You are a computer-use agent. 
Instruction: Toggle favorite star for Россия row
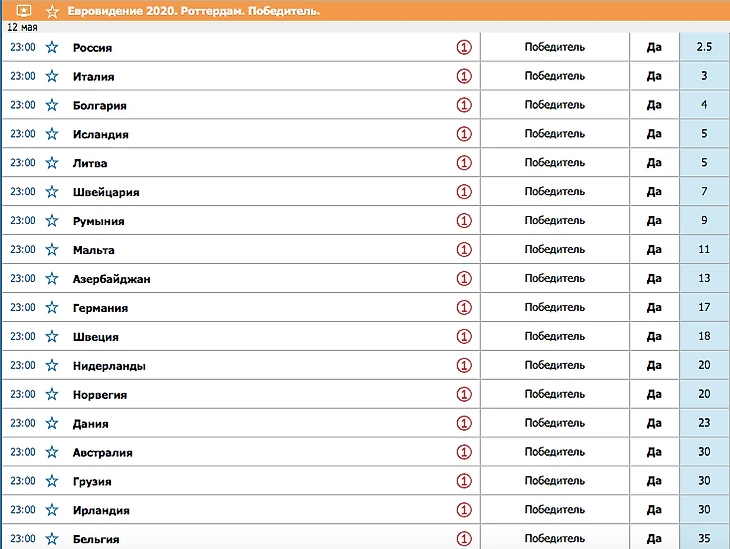pos(52,47)
